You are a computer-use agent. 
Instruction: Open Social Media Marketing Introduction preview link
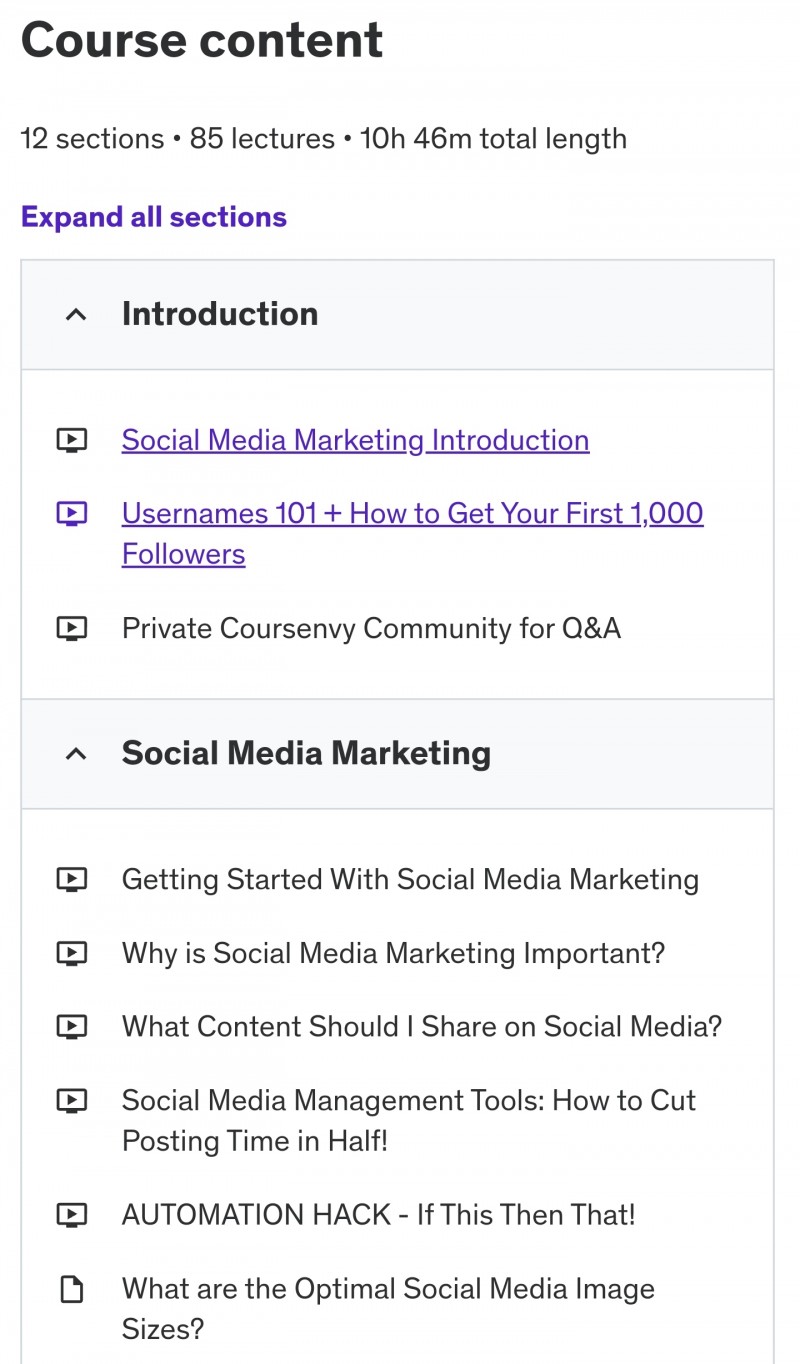[x=355, y=440]
